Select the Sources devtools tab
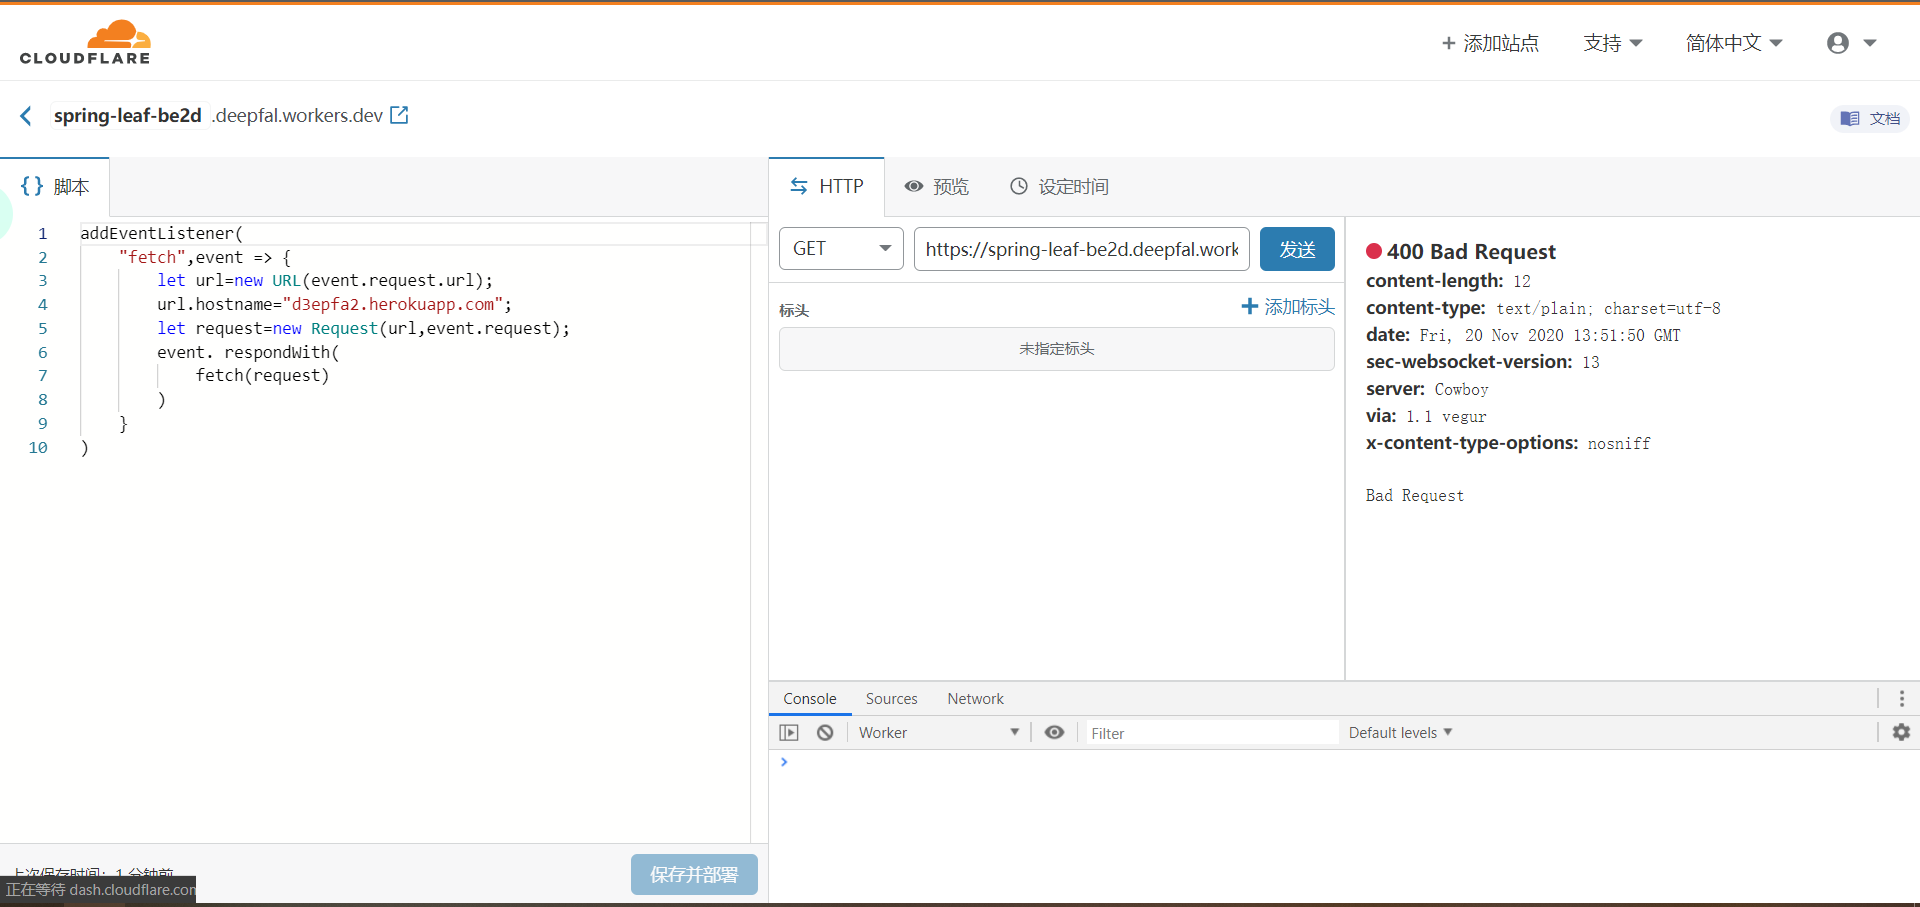Screen dimensions: 1920x907 892,699
